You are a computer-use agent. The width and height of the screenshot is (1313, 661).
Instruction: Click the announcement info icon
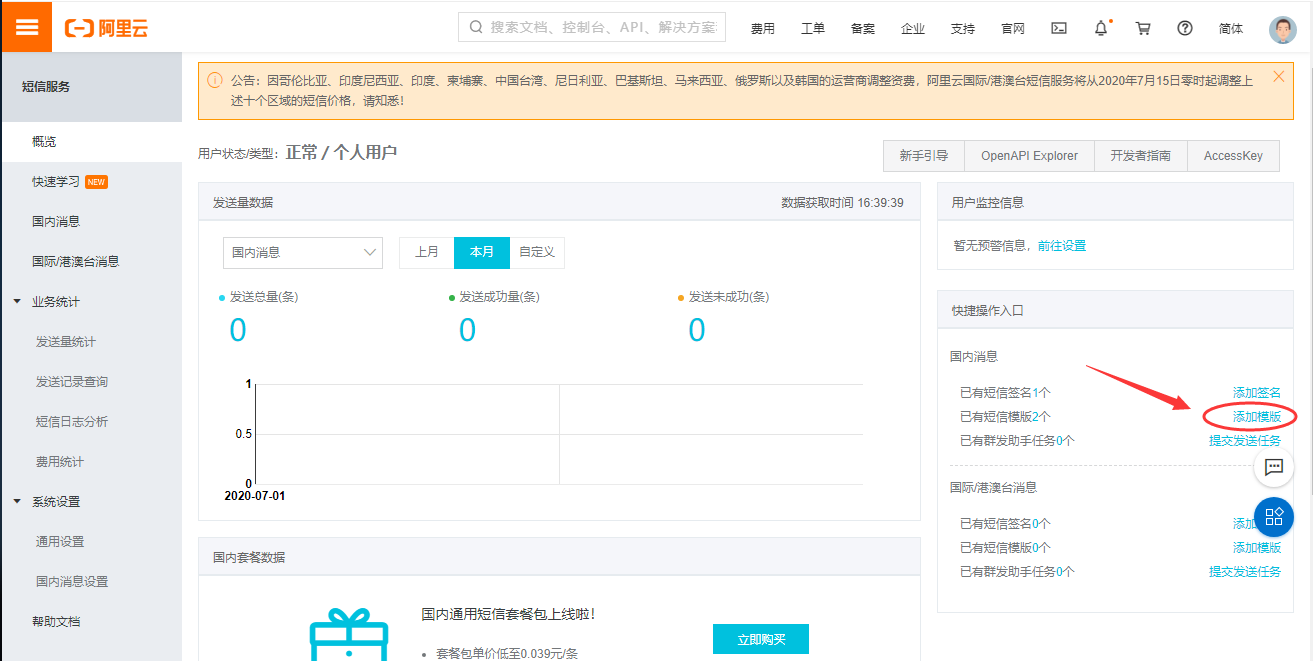[x=215, y=80]
